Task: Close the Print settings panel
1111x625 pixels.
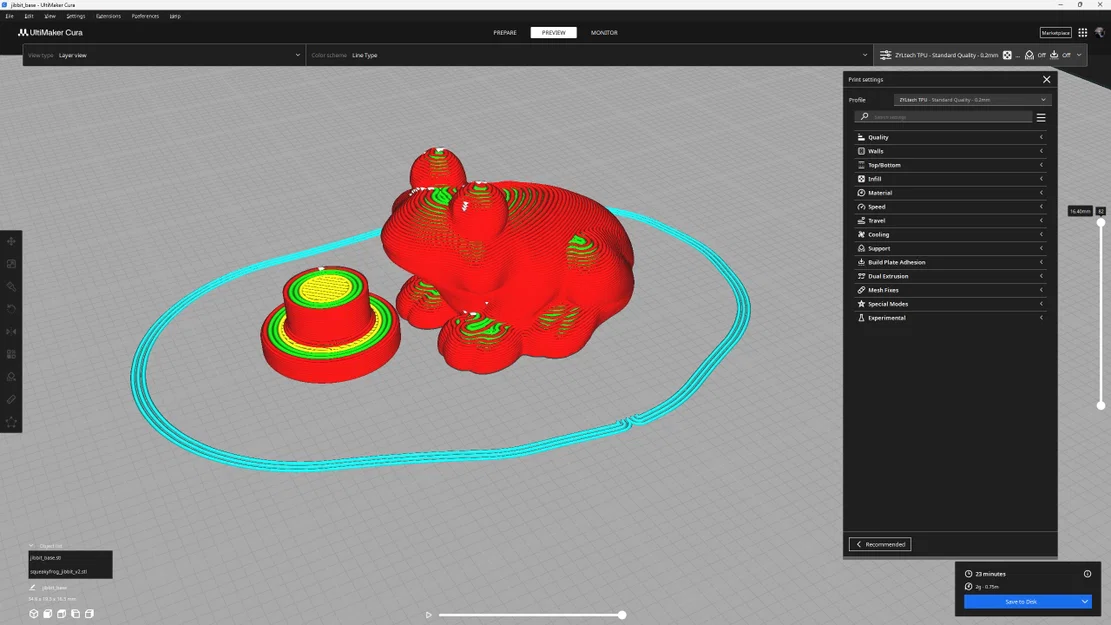Action: pyautogui.click(x=1047, y=79)
